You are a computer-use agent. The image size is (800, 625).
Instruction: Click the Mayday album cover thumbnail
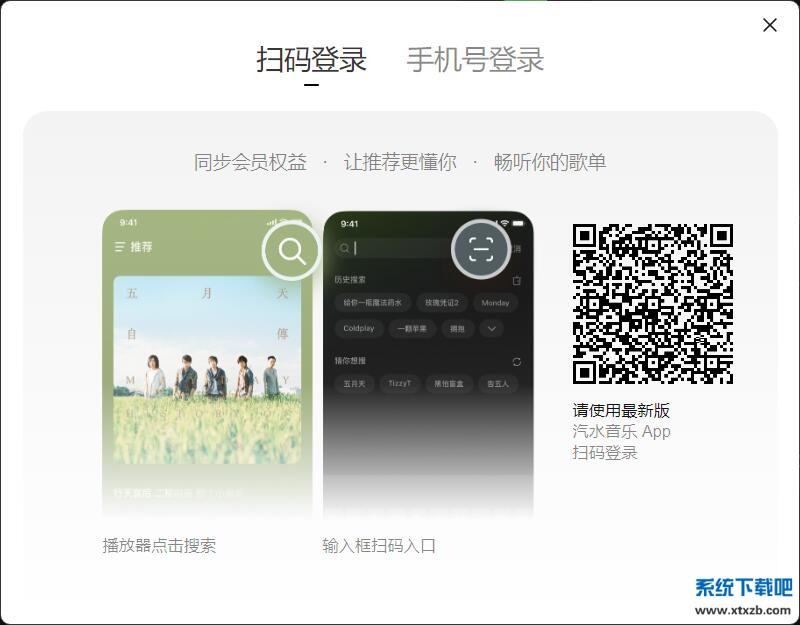210,370
